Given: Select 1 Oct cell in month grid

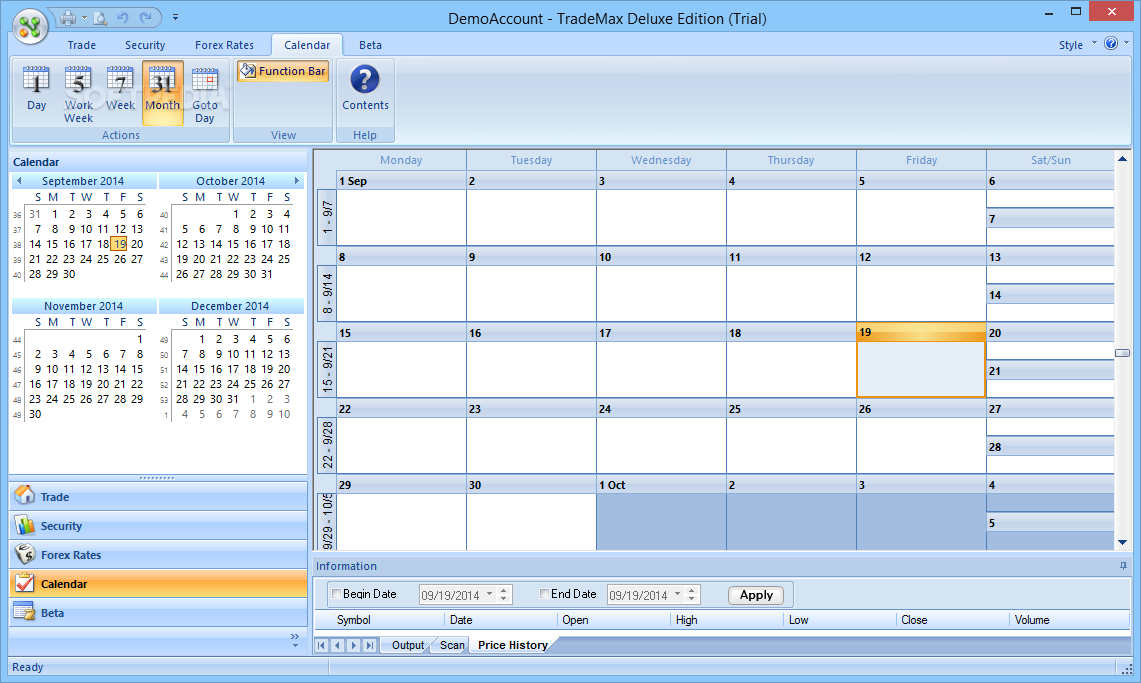Looking at the screenshot, I should click(661, 513).
